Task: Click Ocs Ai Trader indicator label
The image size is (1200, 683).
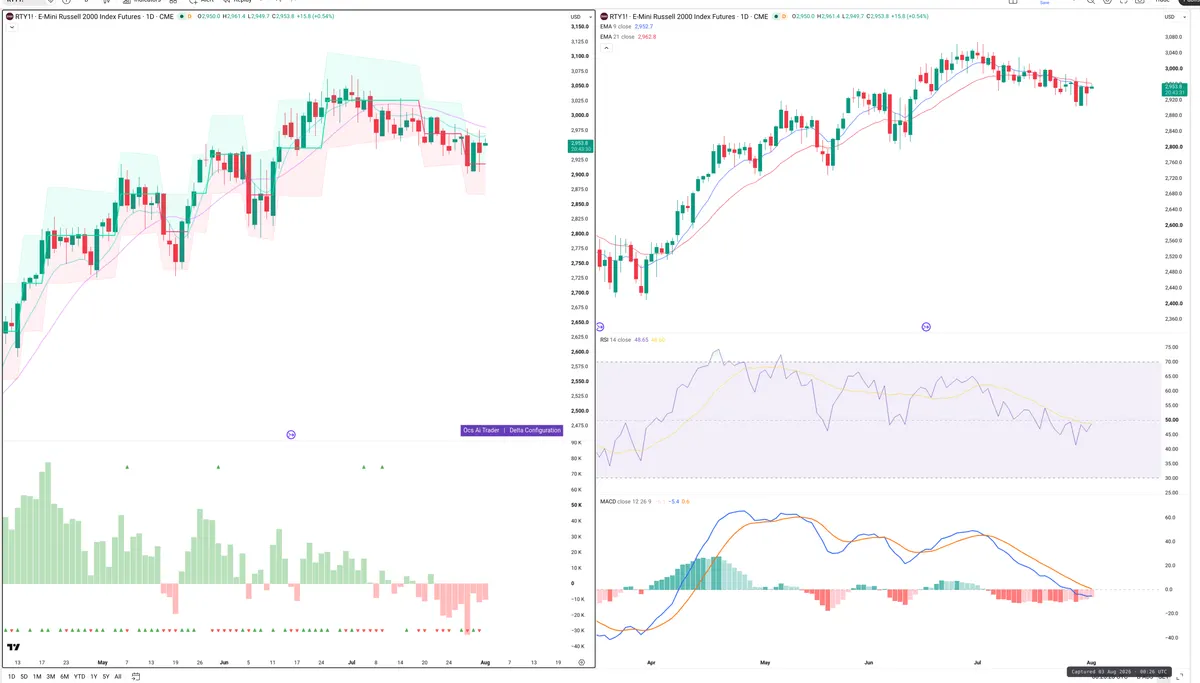Action: (481, 430)
